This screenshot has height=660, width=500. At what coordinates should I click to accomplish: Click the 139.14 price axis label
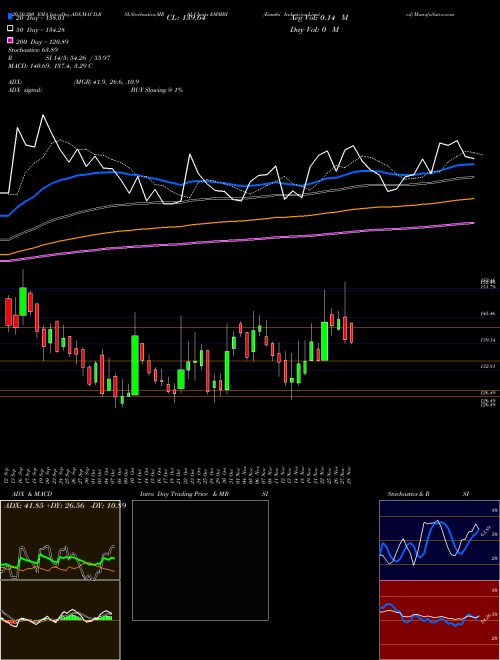point(488,340)
